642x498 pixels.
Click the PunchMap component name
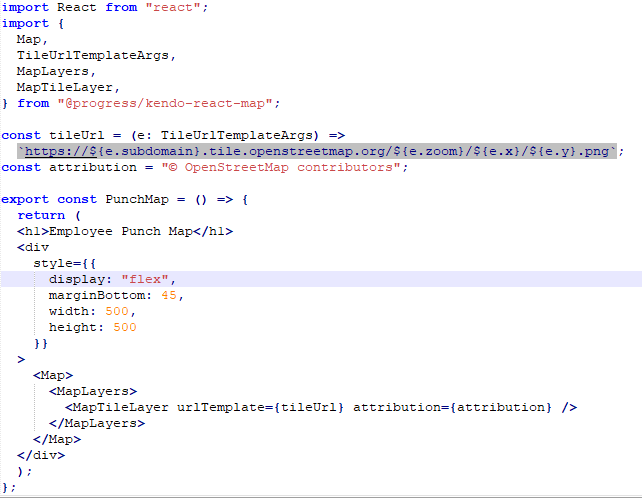pyautogui.click(x=137, y=199)
